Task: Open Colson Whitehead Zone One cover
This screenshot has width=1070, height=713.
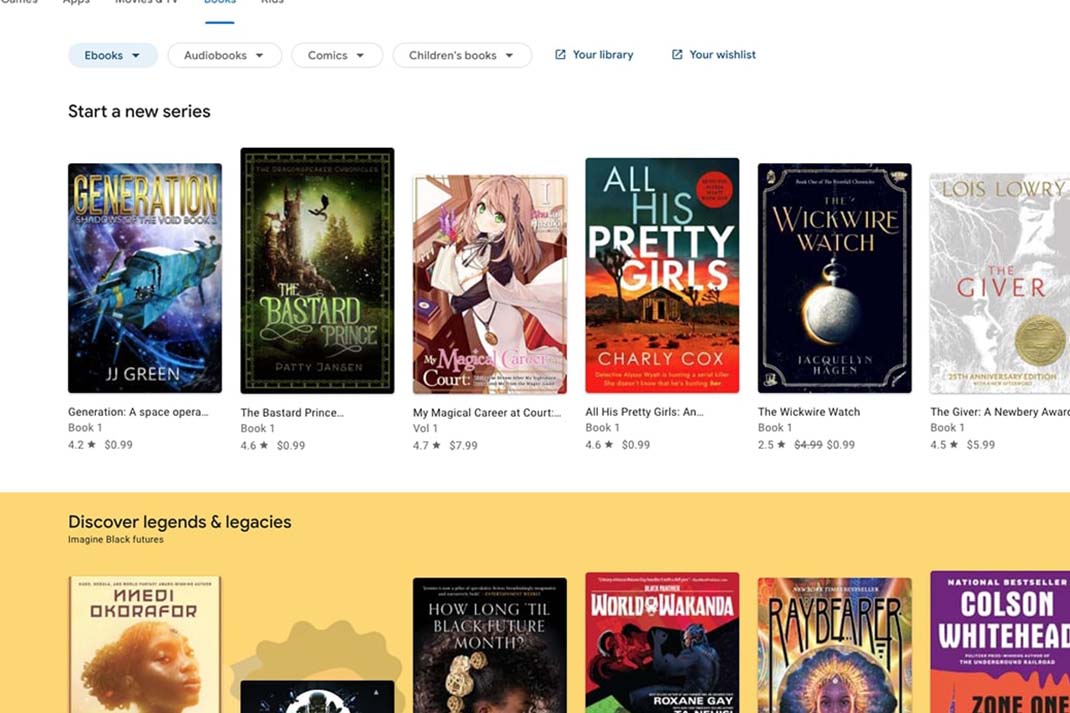Action: (1000, 642)
